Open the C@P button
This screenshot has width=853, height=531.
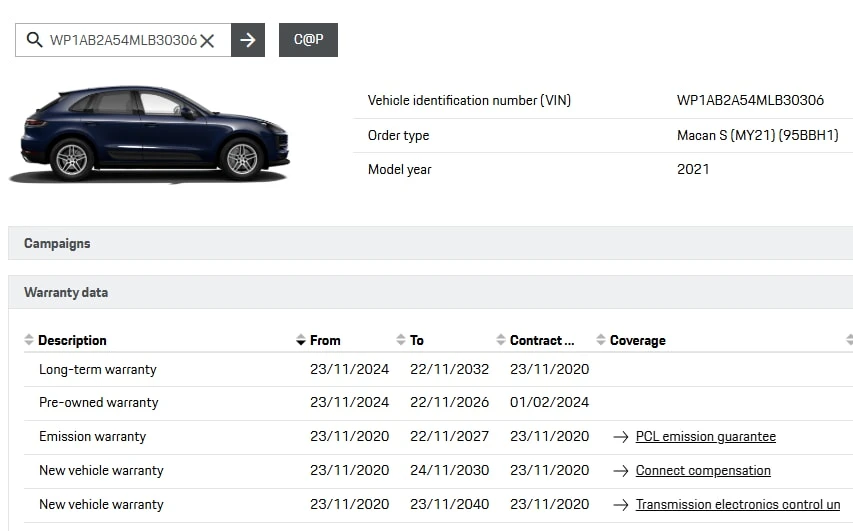click(x=308, y=40)
